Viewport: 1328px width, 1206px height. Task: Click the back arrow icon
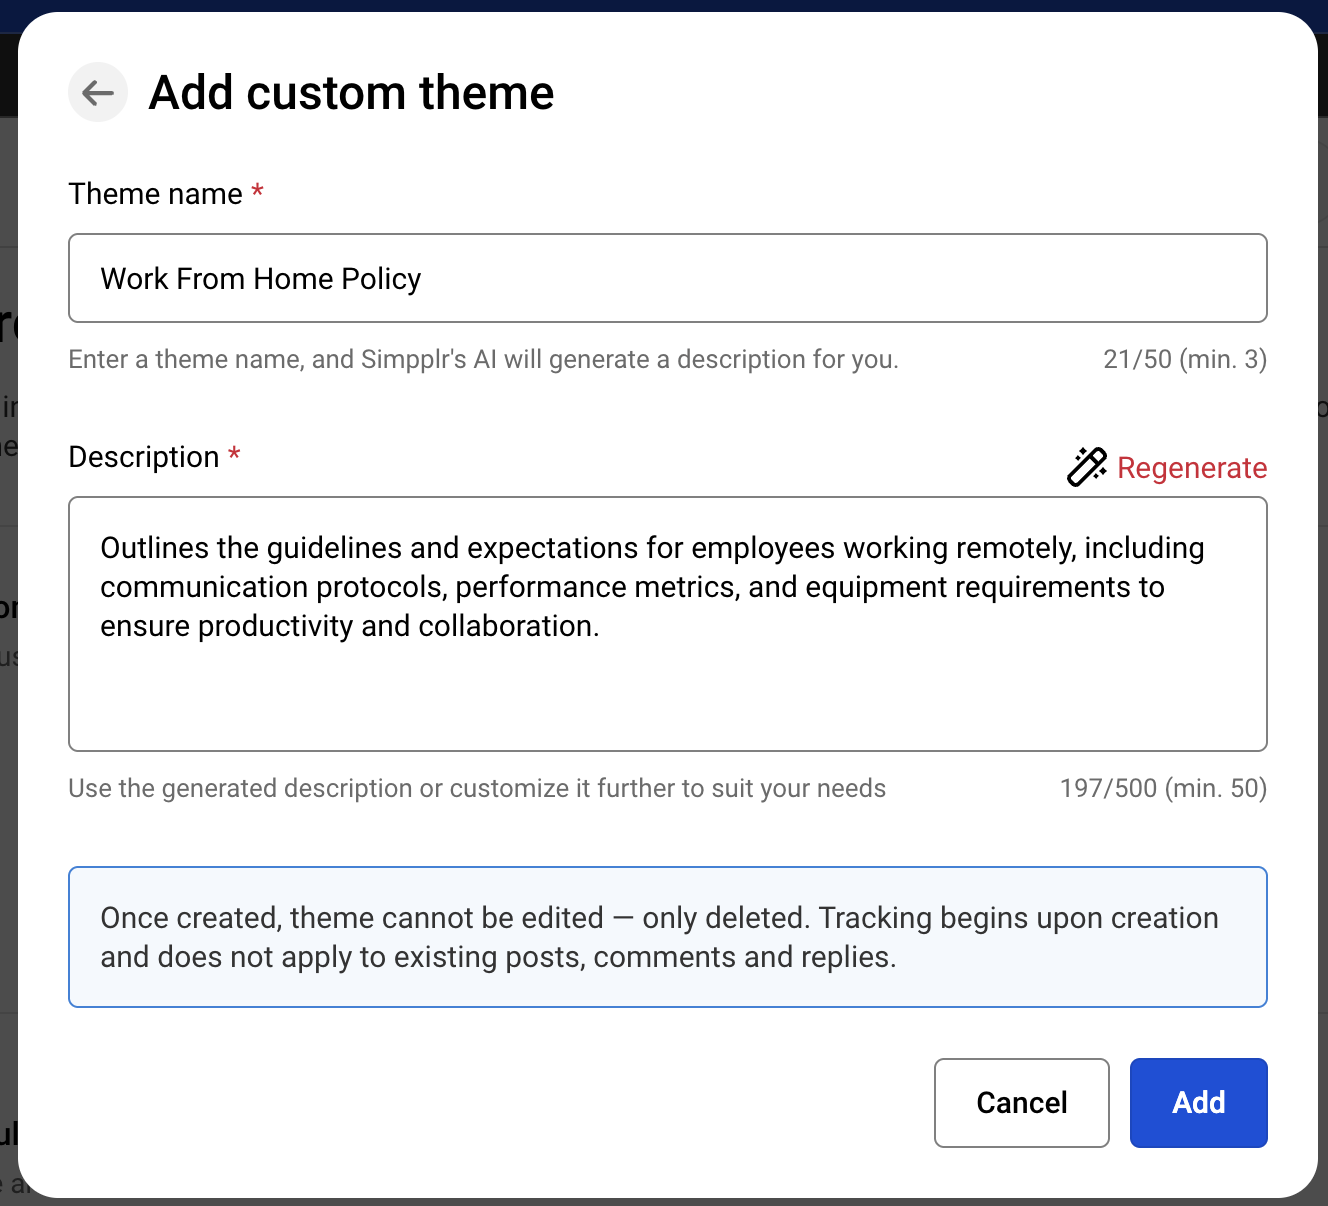(x=98, y=93)
